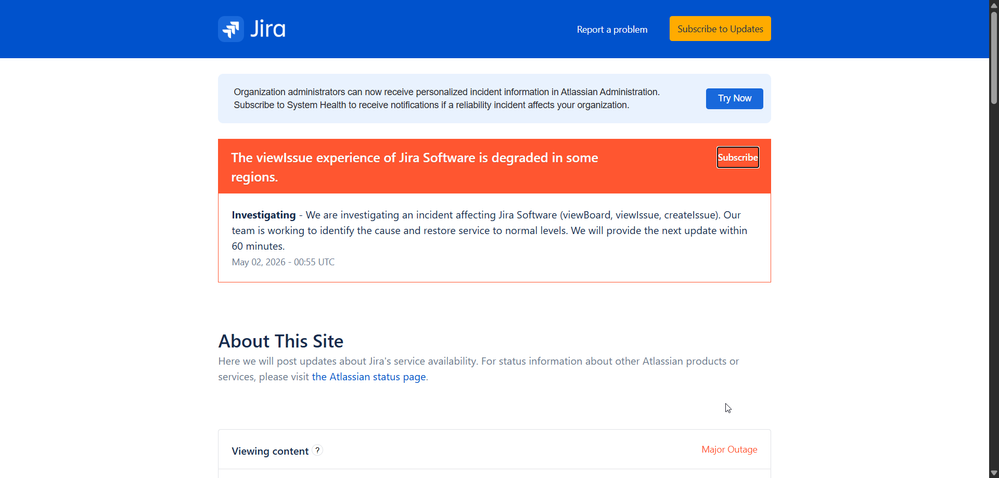Click the Subscribe to Updates button
The image size is (999, 478).
720,29
